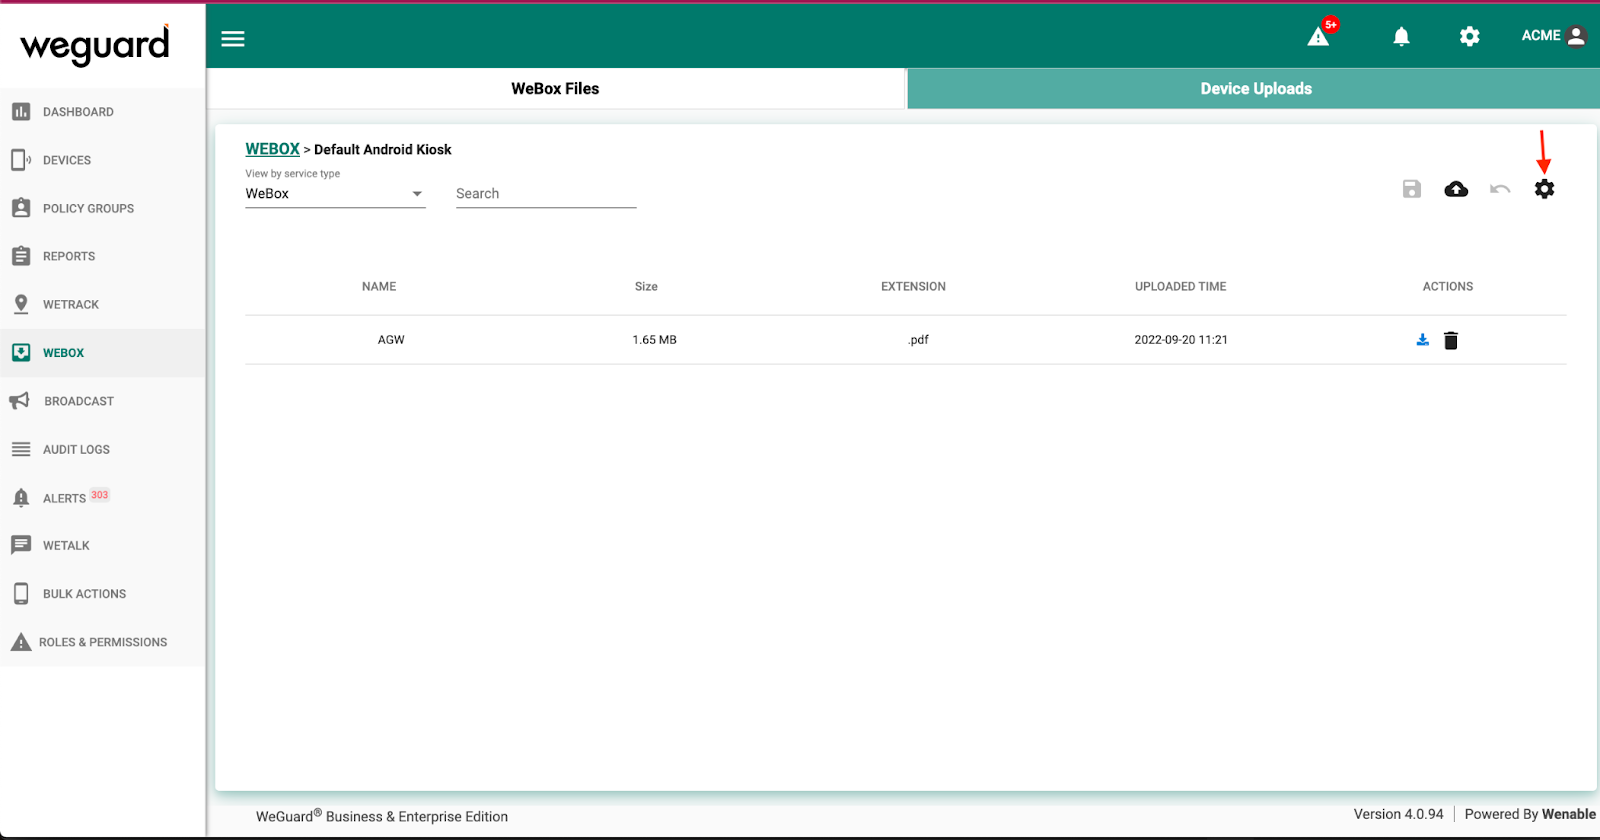Open BULK ACTIONS menu item
The width and height of the screenshot is (1600, 840).
click(84, 594)
